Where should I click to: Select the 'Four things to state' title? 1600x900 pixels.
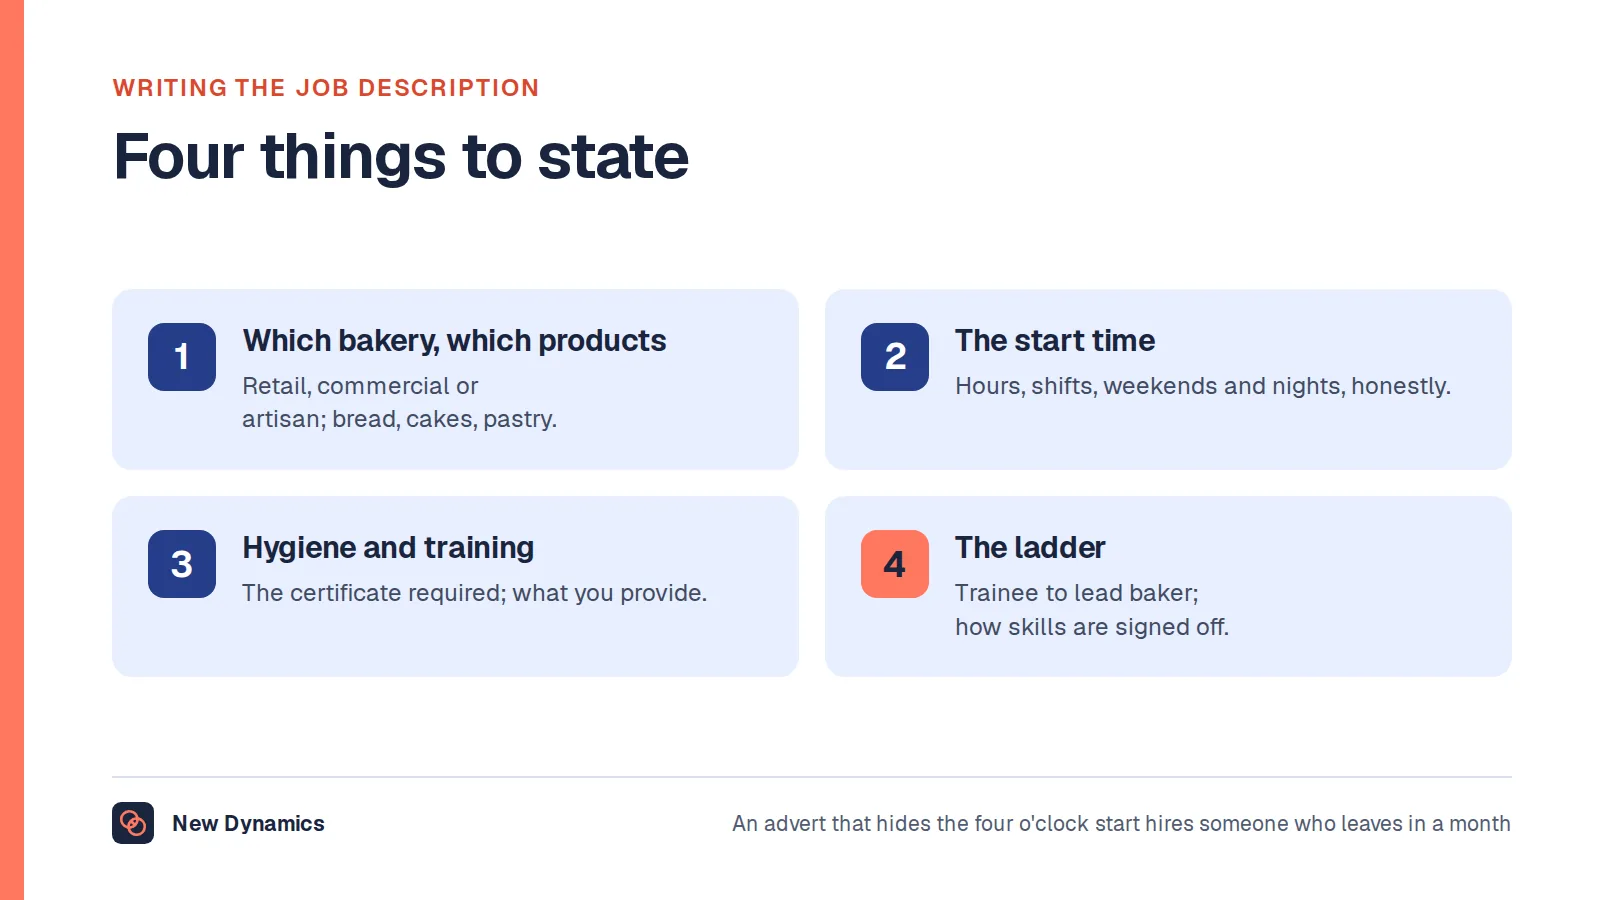click(x=401, y=157)
